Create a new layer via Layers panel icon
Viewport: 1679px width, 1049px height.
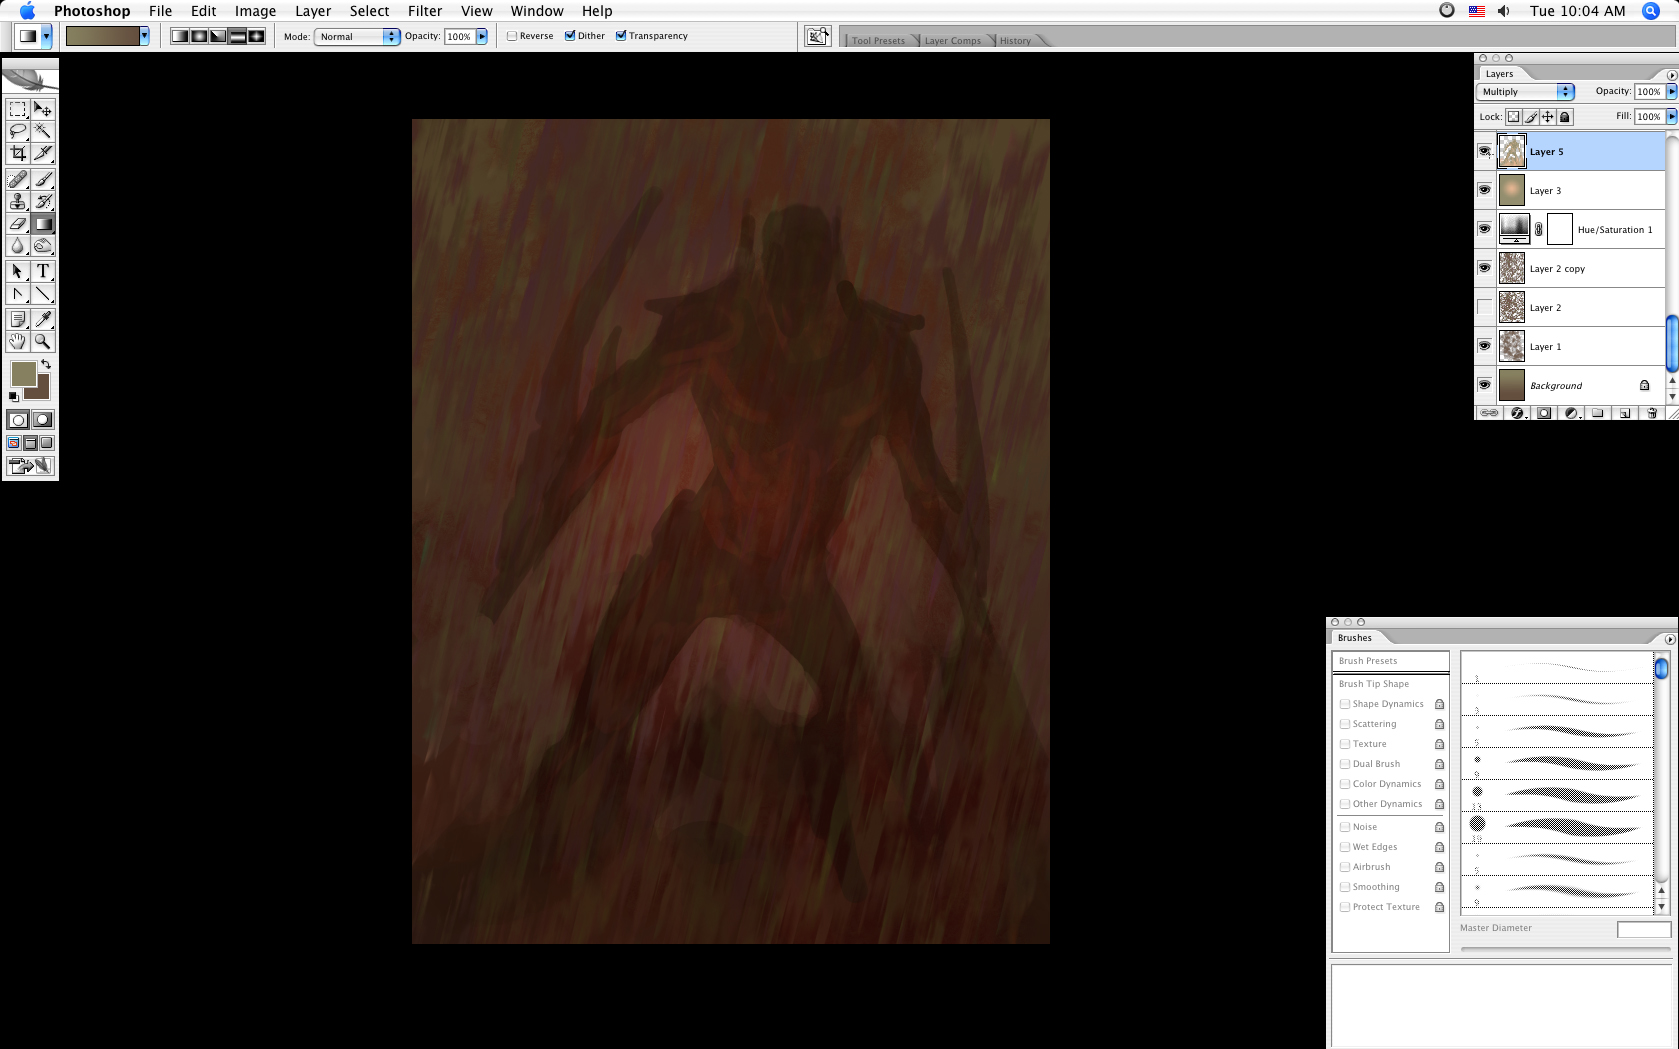click(x=1624, y=412)
